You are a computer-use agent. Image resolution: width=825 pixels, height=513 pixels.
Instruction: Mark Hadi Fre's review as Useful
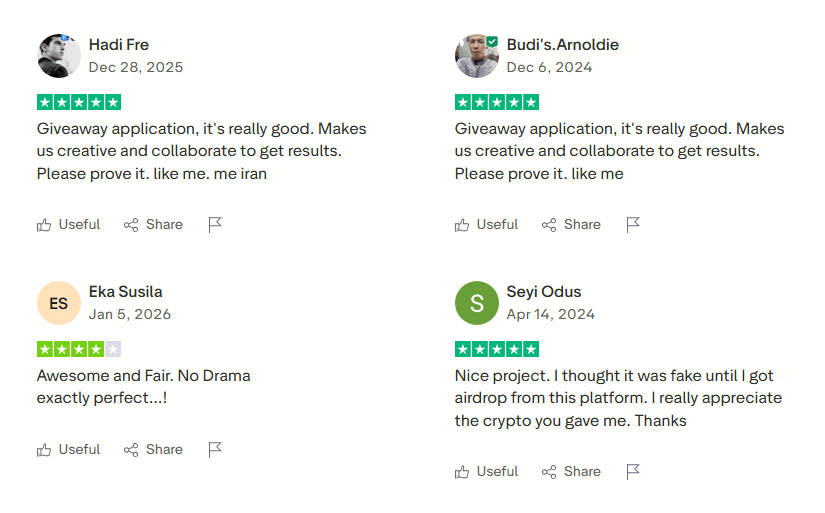(69, 225)
